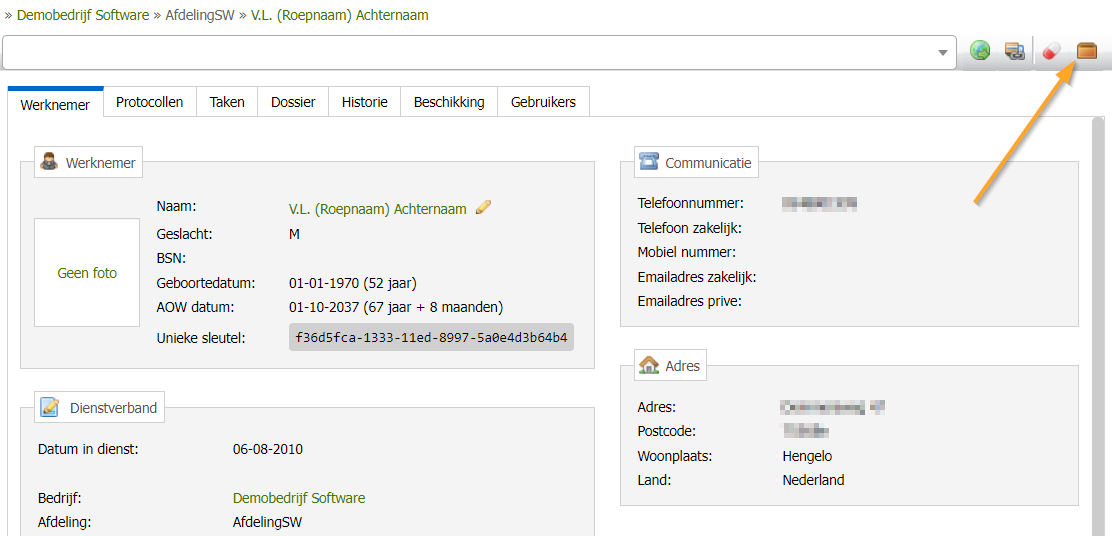Click the Geboortedatum value 01-01-1970 (52 jaar)

(x=352, y=284)
